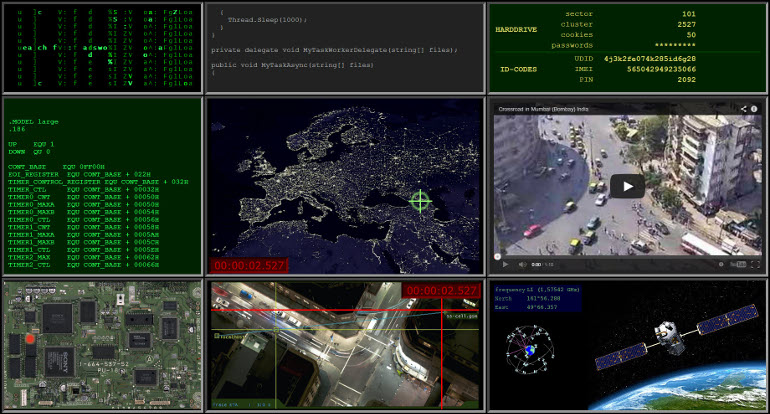This screenshot has height=414, width=770.
Task: Click the video progress bar scrubber handle
Action: [497, 256]
